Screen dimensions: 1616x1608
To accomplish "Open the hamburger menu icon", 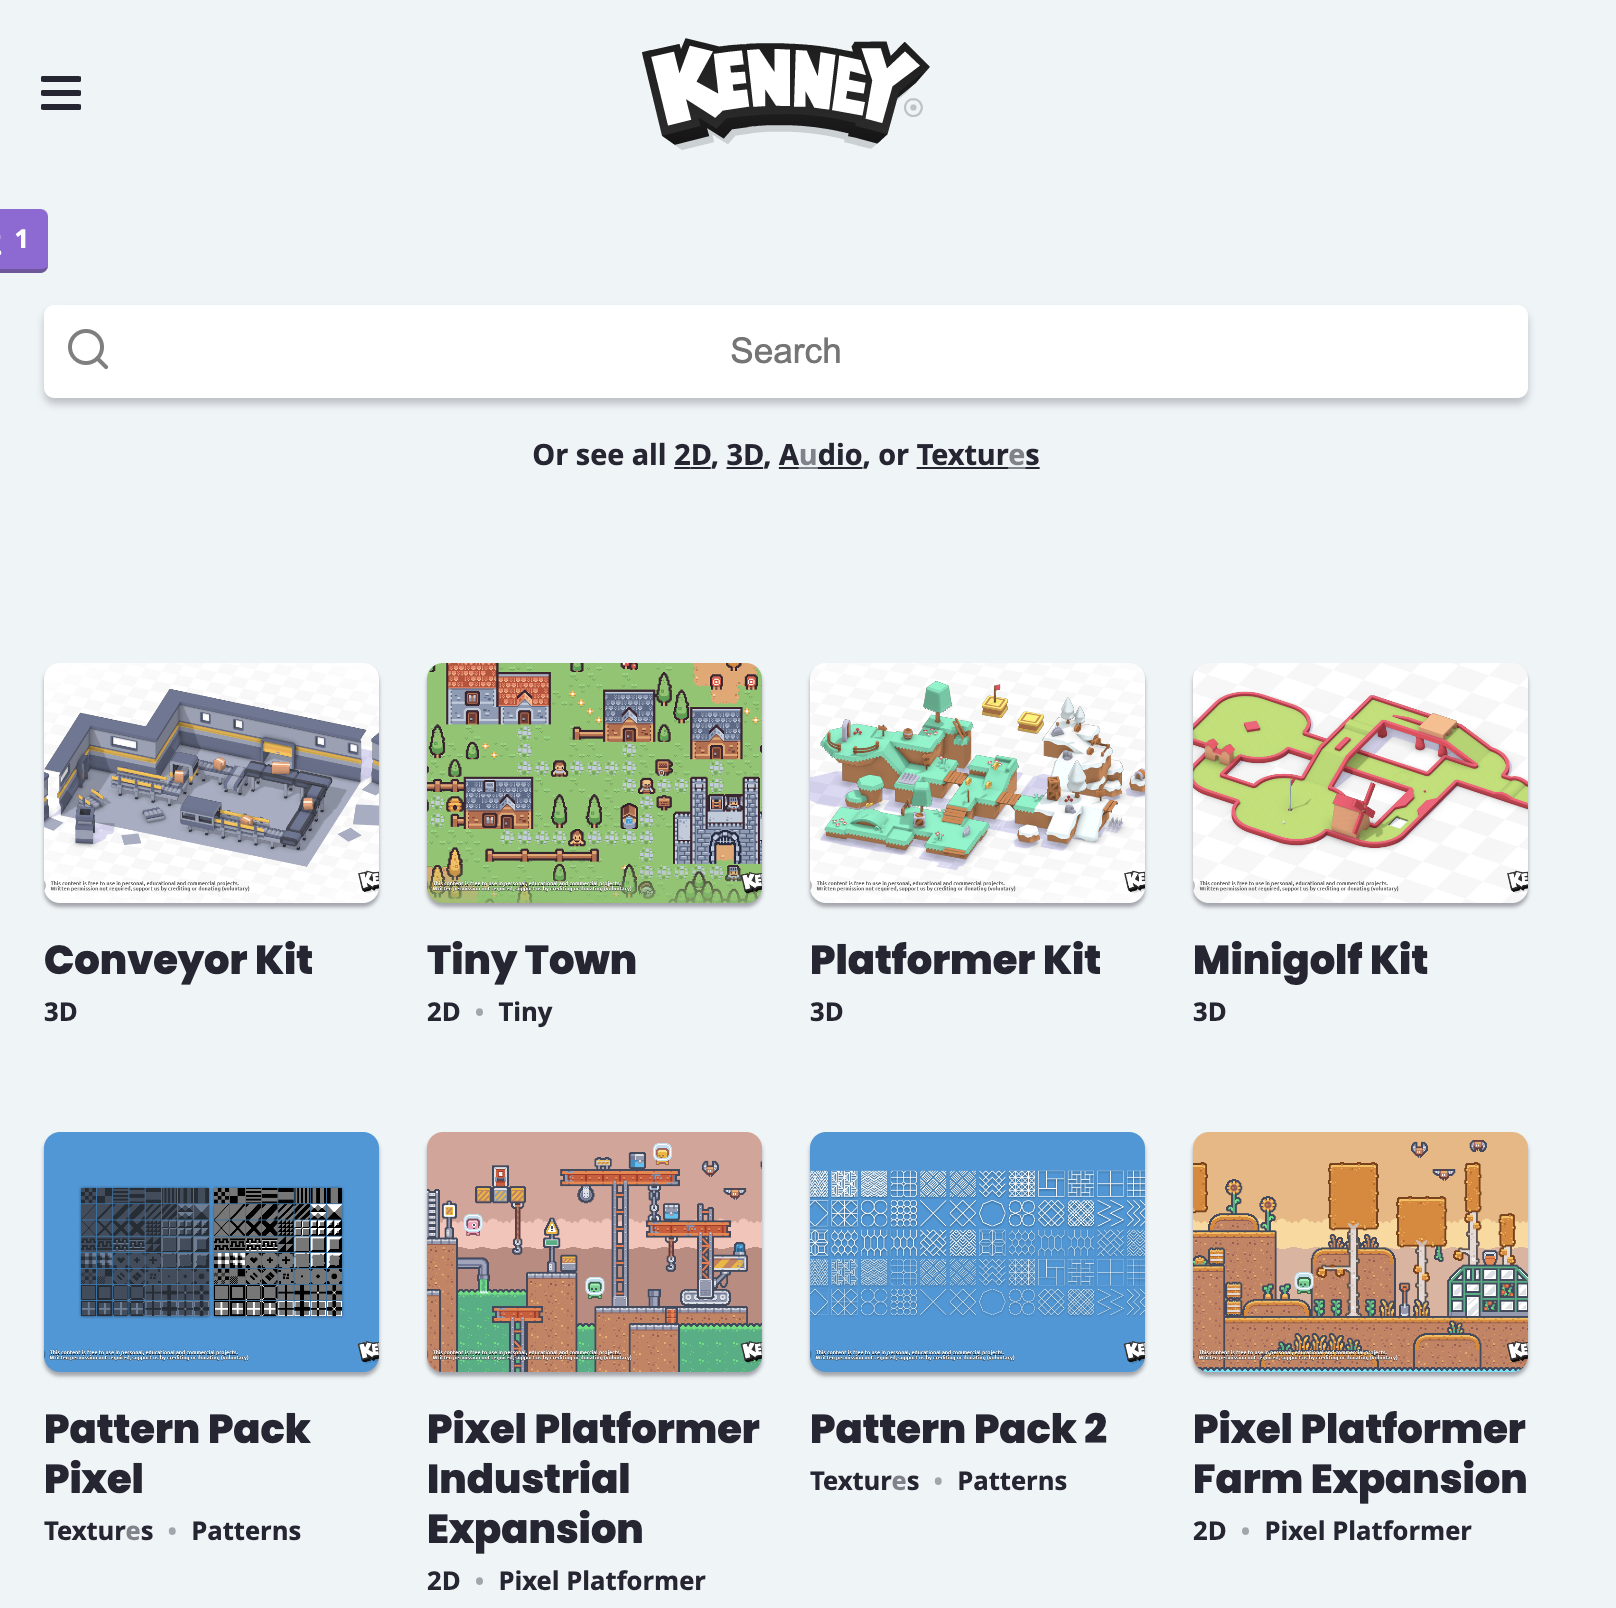I will point(61,93).
